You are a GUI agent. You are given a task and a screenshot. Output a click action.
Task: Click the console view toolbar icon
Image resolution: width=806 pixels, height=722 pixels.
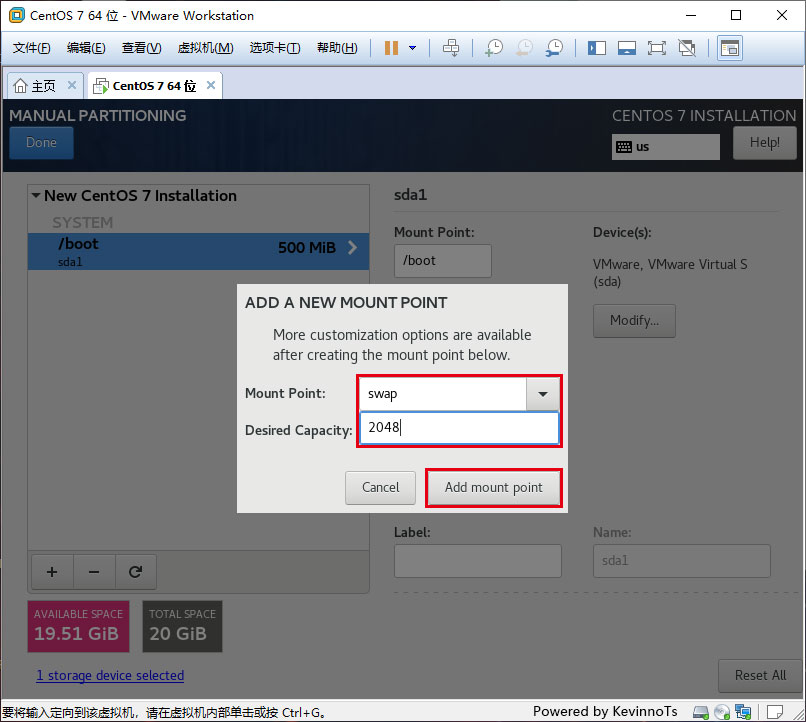pos(730,48)
